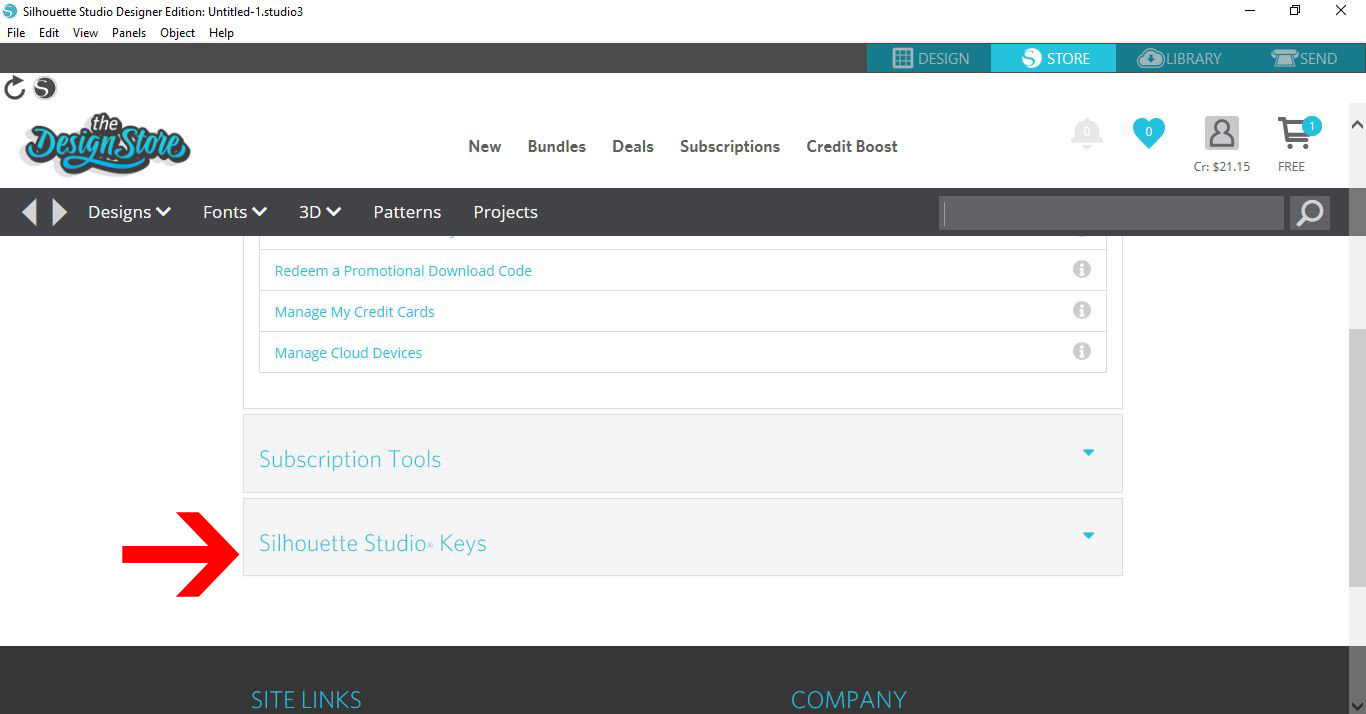Image resolution: width=1366 pixels, height=714 pixels.
Task: Click the FREE cart total label
Action: 1291,167
